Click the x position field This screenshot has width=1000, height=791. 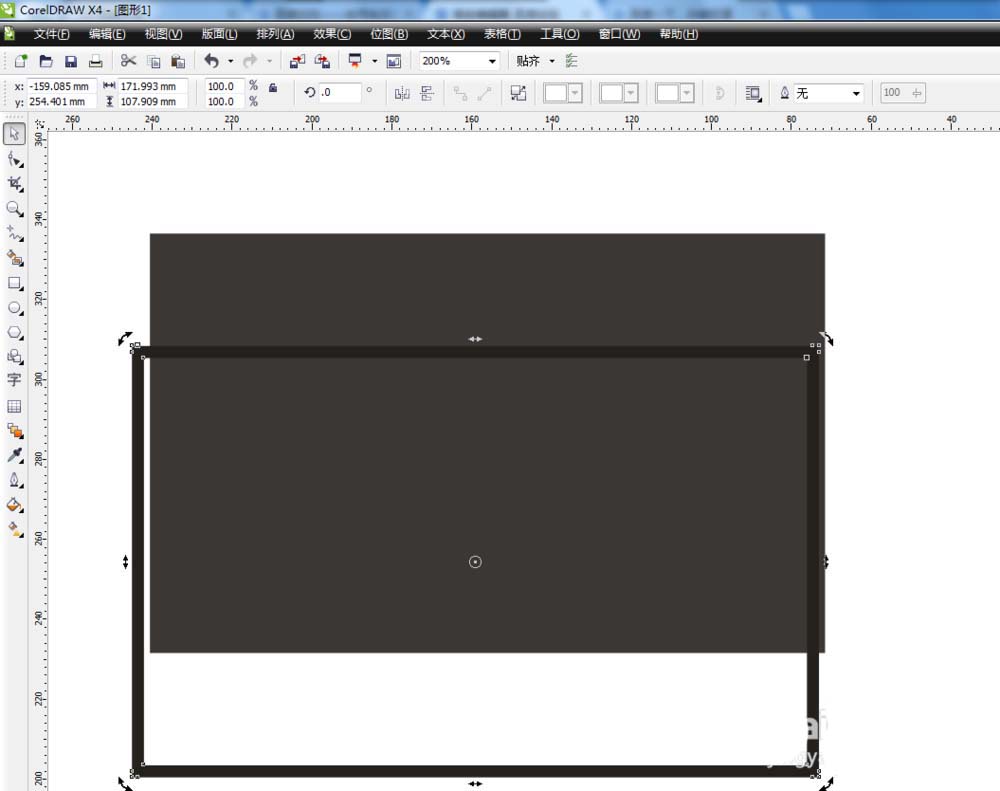[61, 86]
